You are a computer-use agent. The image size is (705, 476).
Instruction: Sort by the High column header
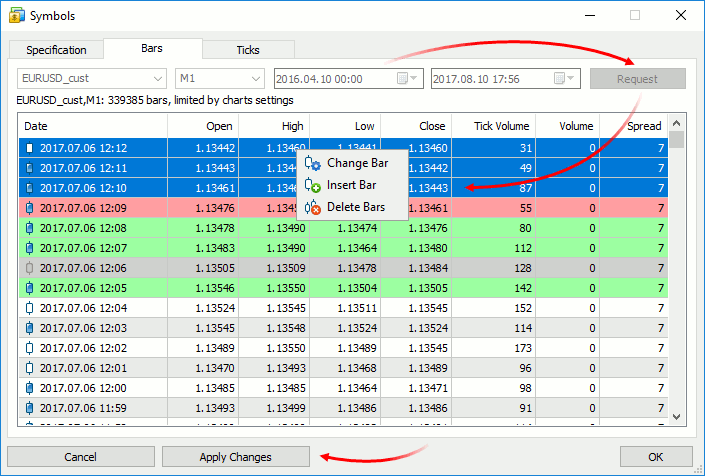[x=274, y=126]
